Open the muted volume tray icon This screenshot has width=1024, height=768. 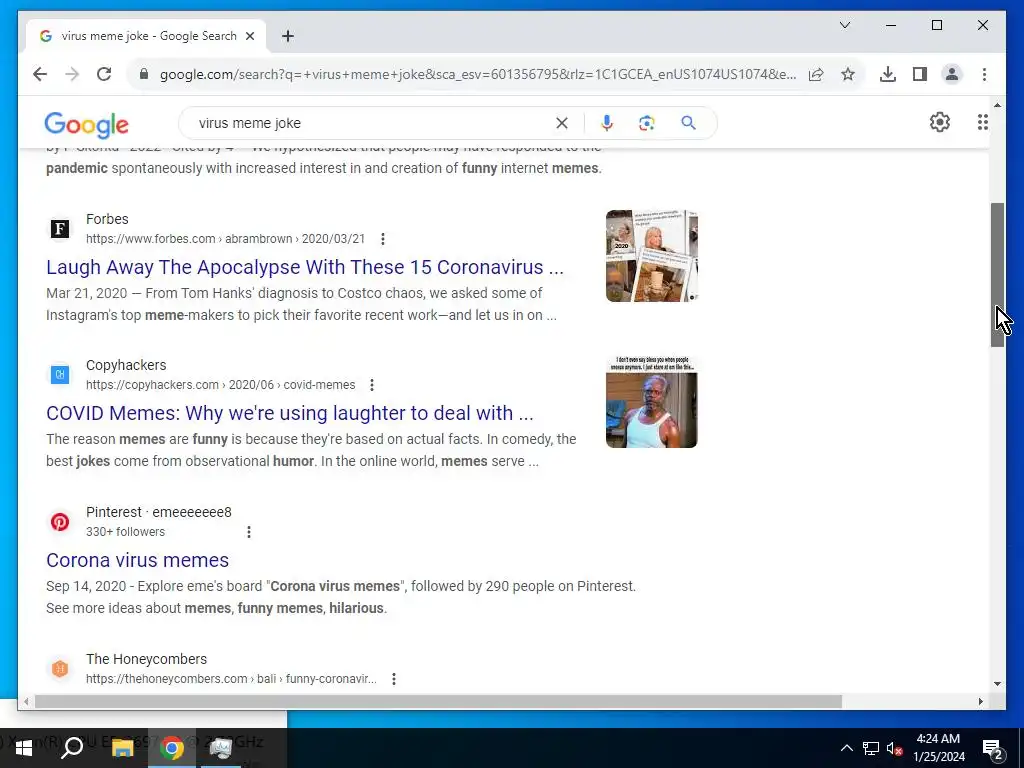click(895, 748)
